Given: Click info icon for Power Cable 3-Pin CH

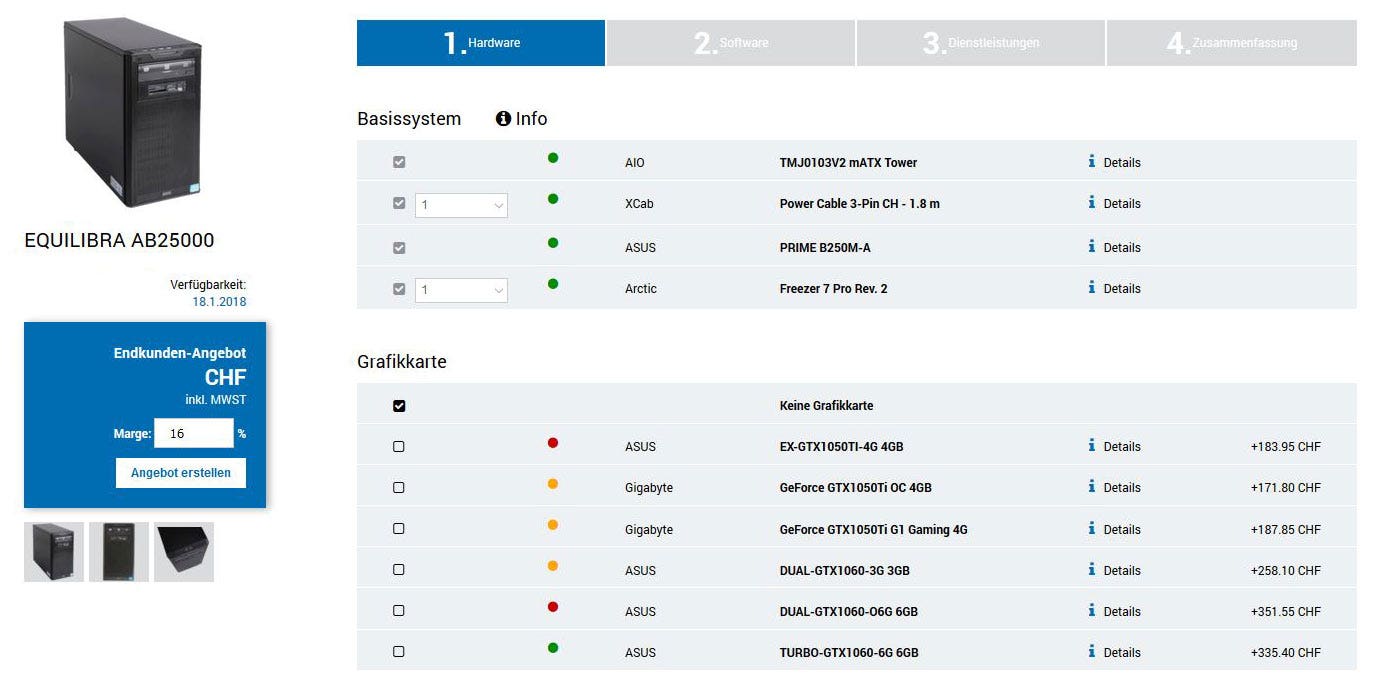Looking at the screenshot, I should pos(1092,202).
